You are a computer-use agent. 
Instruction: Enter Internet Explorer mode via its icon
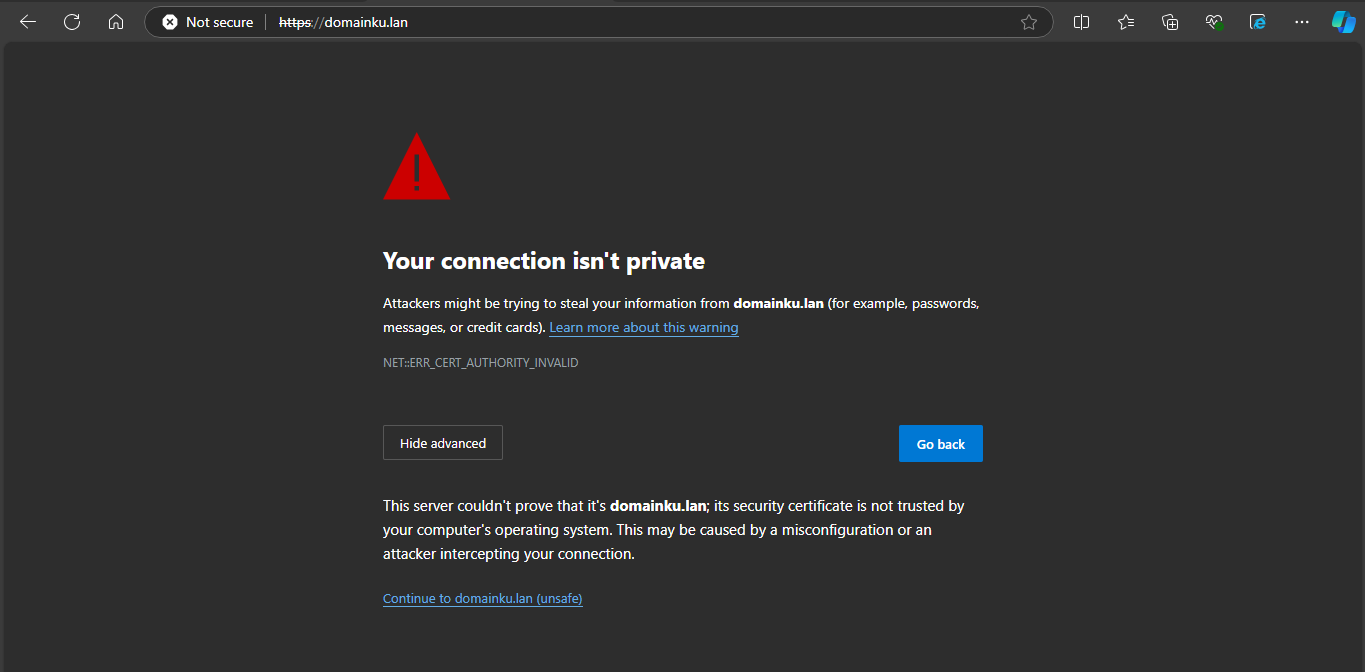pyautogui.click(x=1257, y=21)
